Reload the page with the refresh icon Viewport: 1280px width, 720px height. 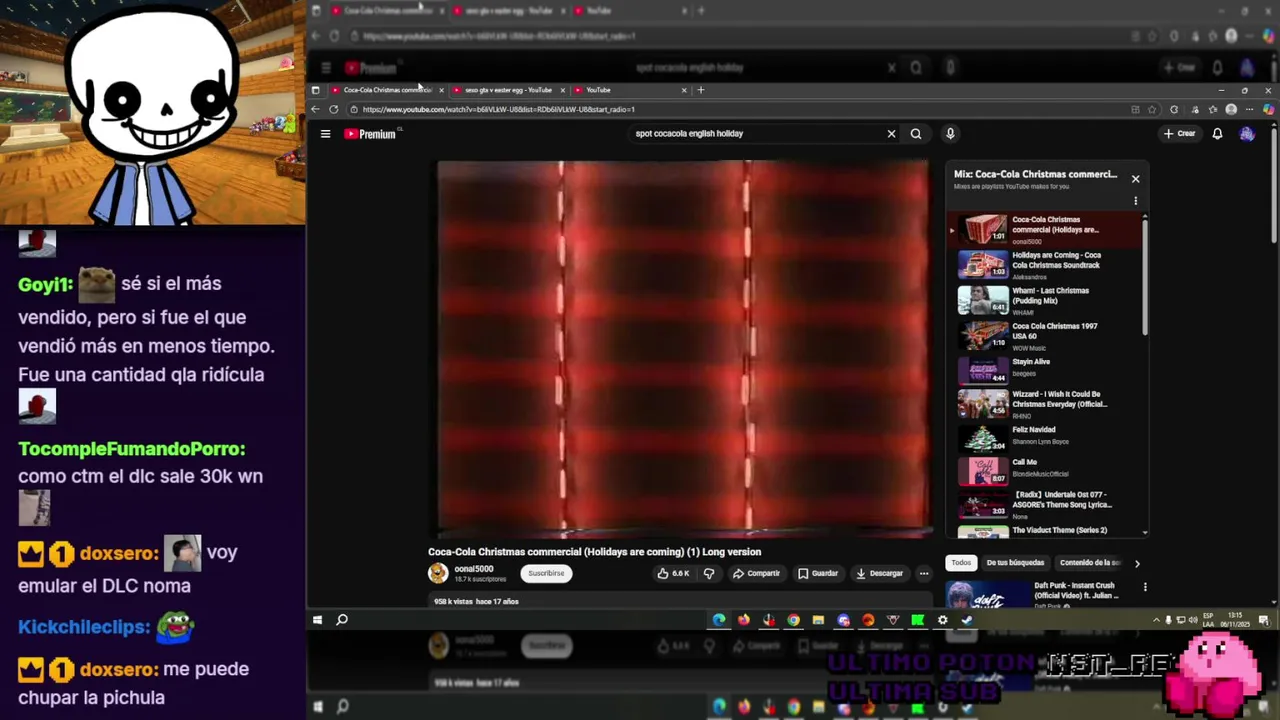333,109
